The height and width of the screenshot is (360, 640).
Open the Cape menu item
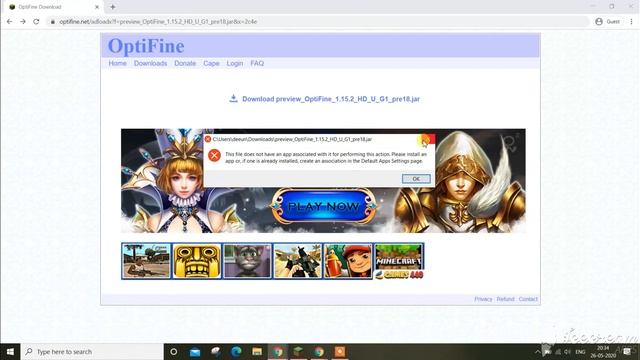[x=211, y=63]
